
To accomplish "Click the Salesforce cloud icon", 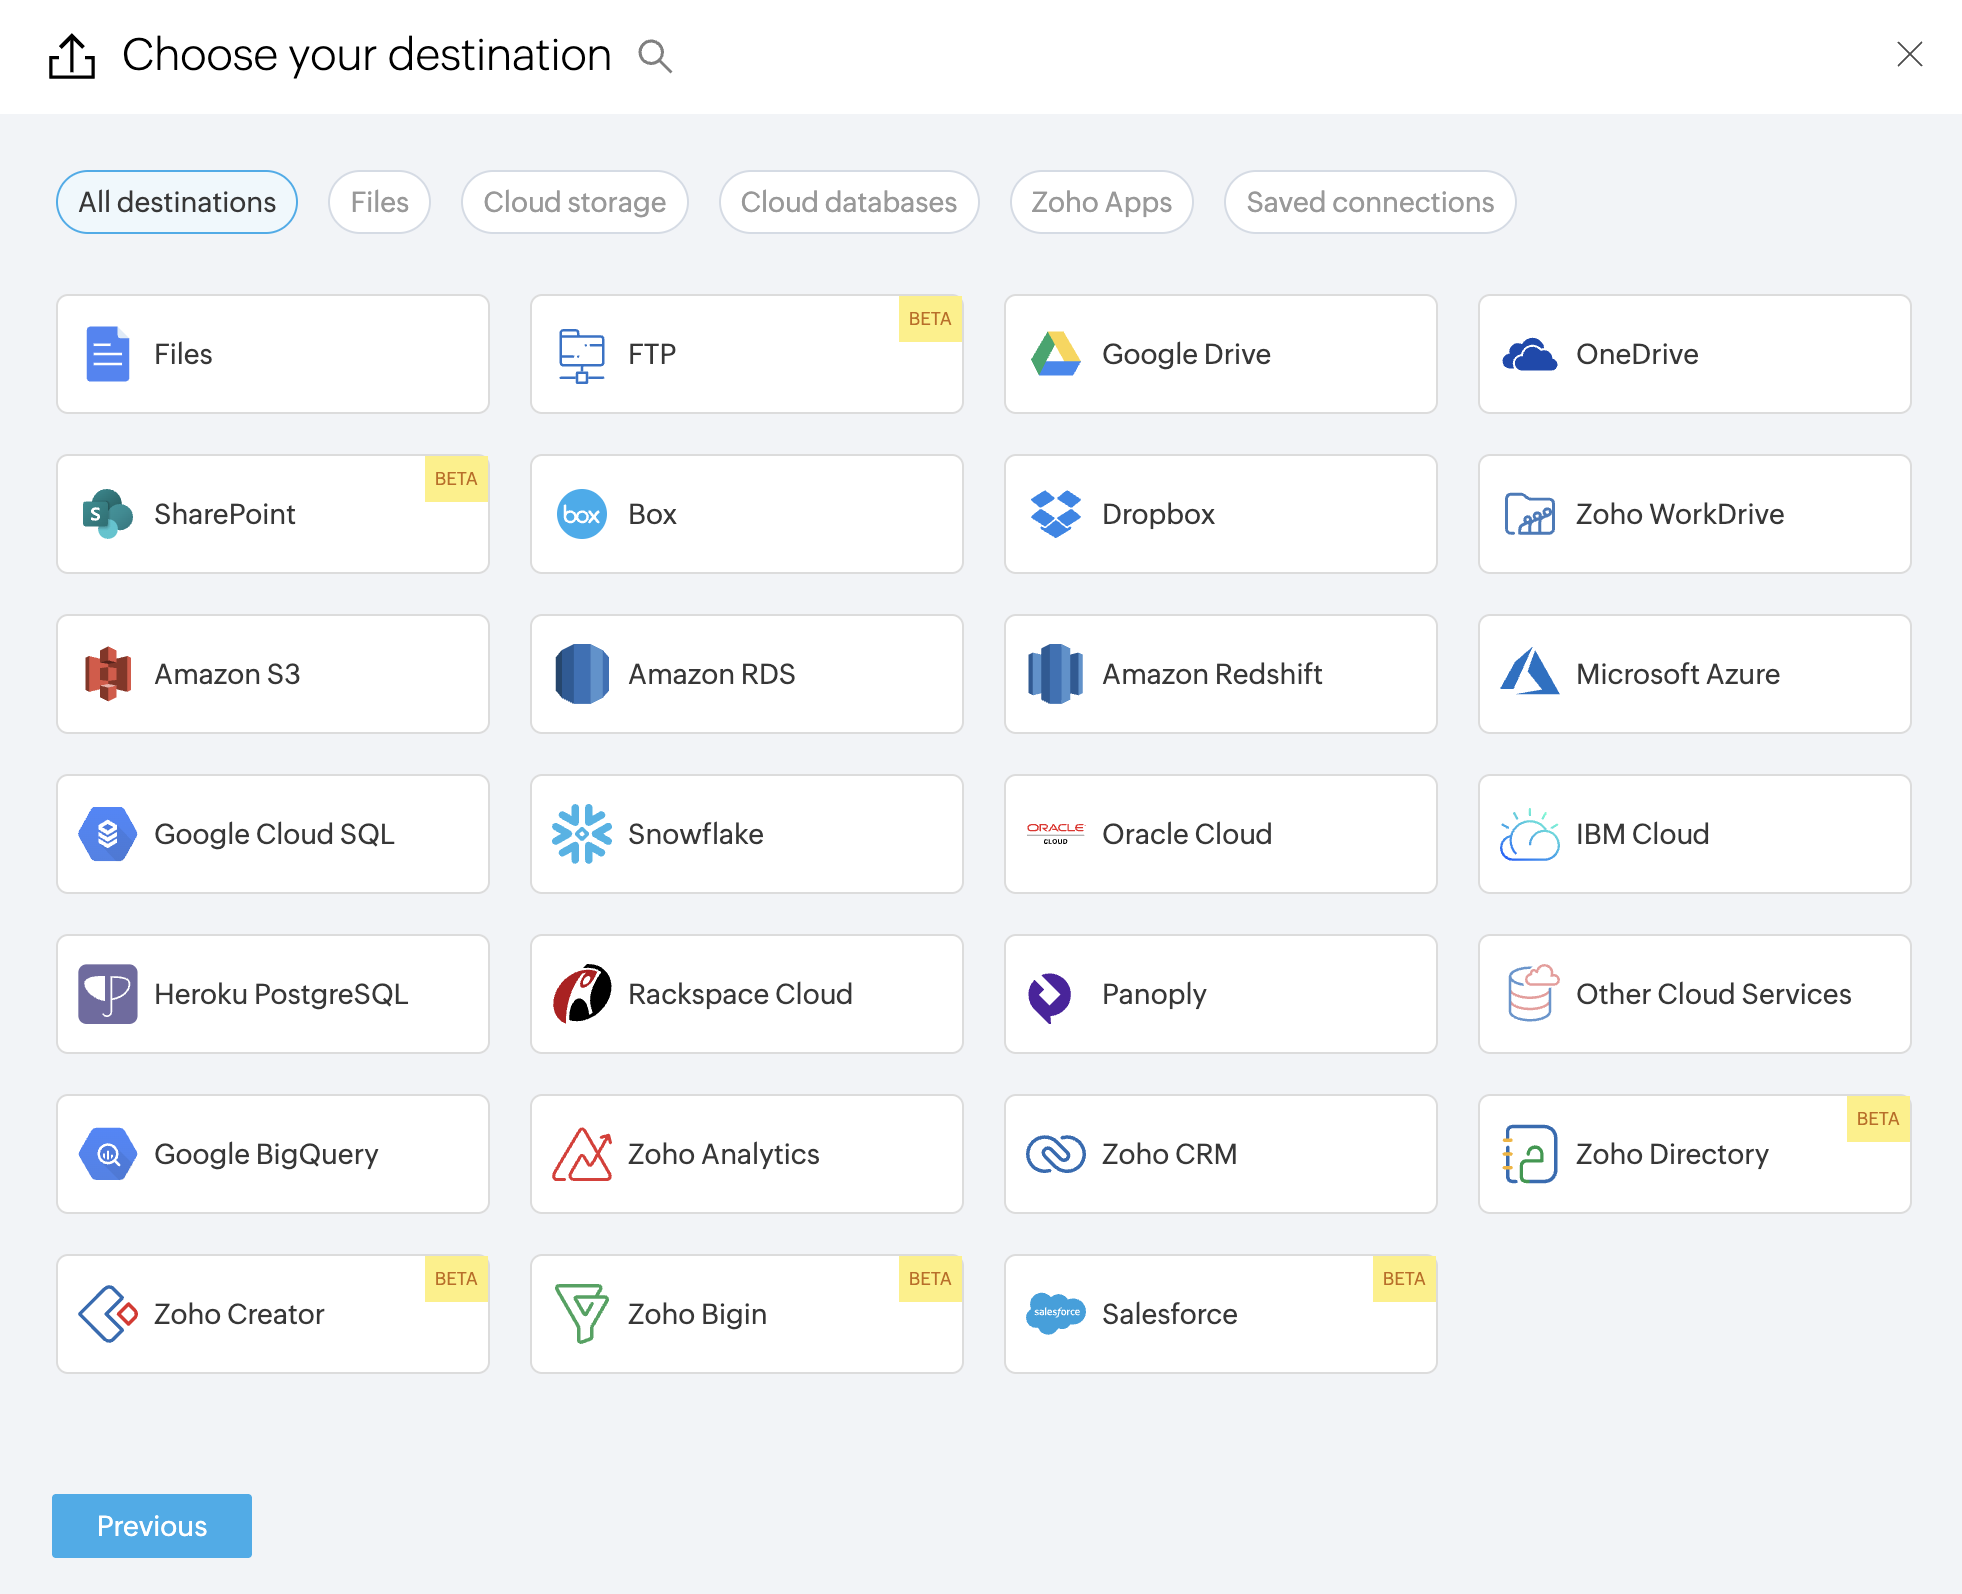I will coord(1055,1312).
